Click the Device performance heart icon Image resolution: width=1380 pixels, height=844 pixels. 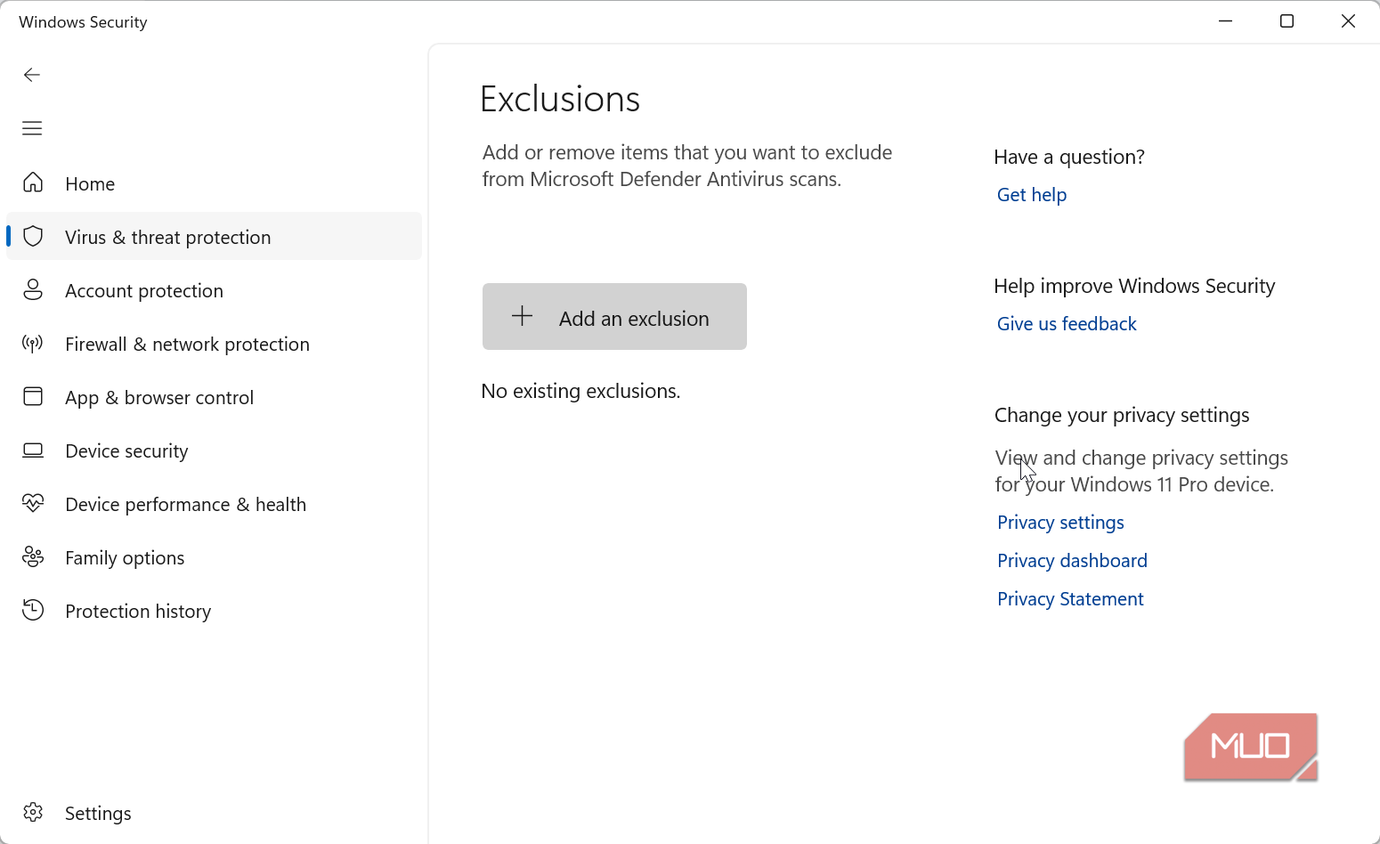click(33, 504)
